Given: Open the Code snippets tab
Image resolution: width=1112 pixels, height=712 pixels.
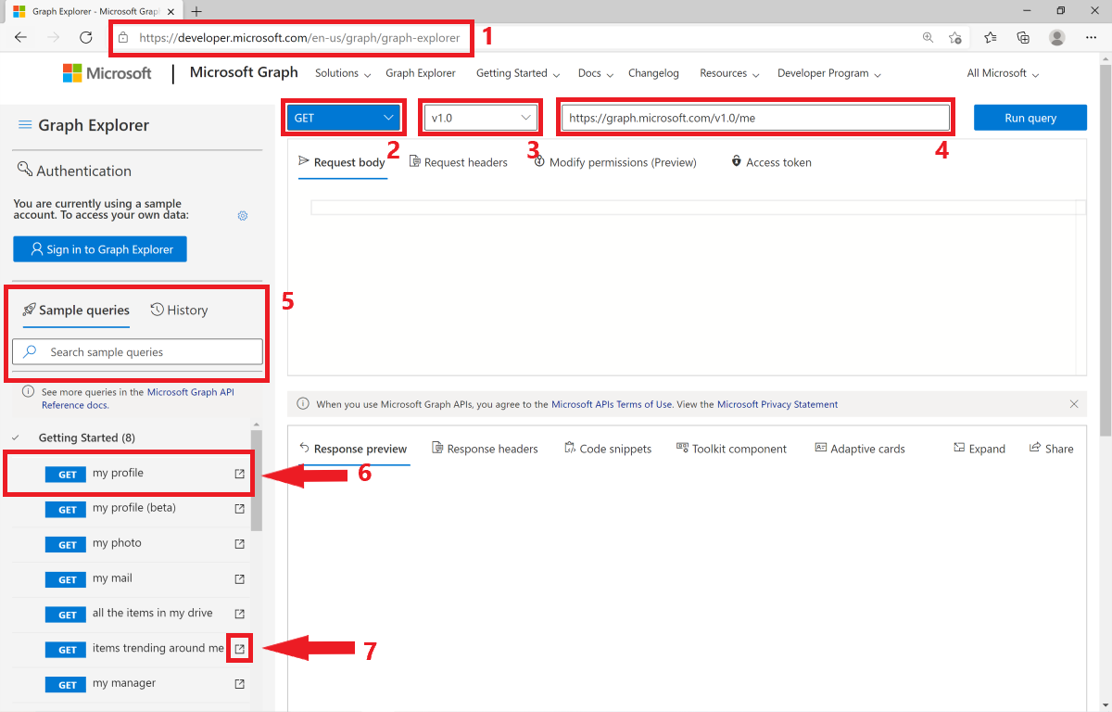Looking at the screenshot, I should [x=607, y=448].
